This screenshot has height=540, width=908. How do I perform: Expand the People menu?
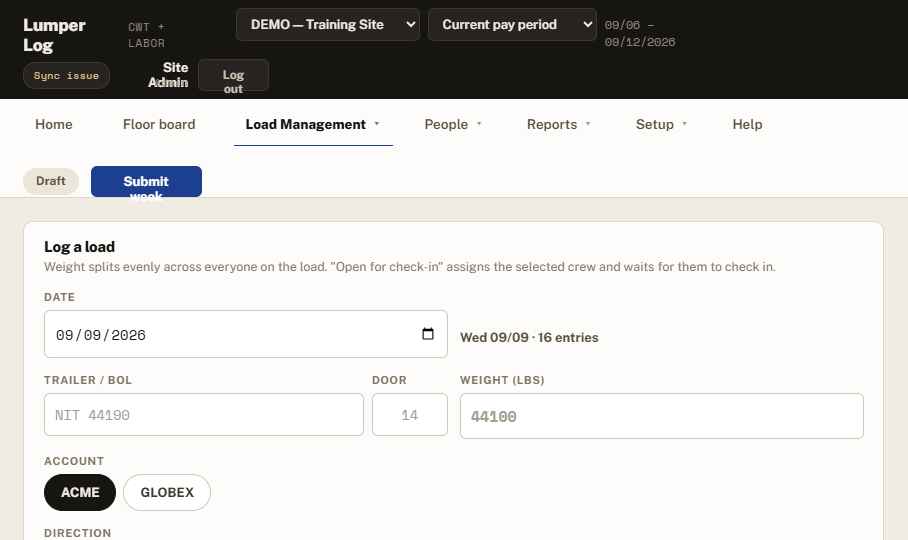tap(453, 124)
